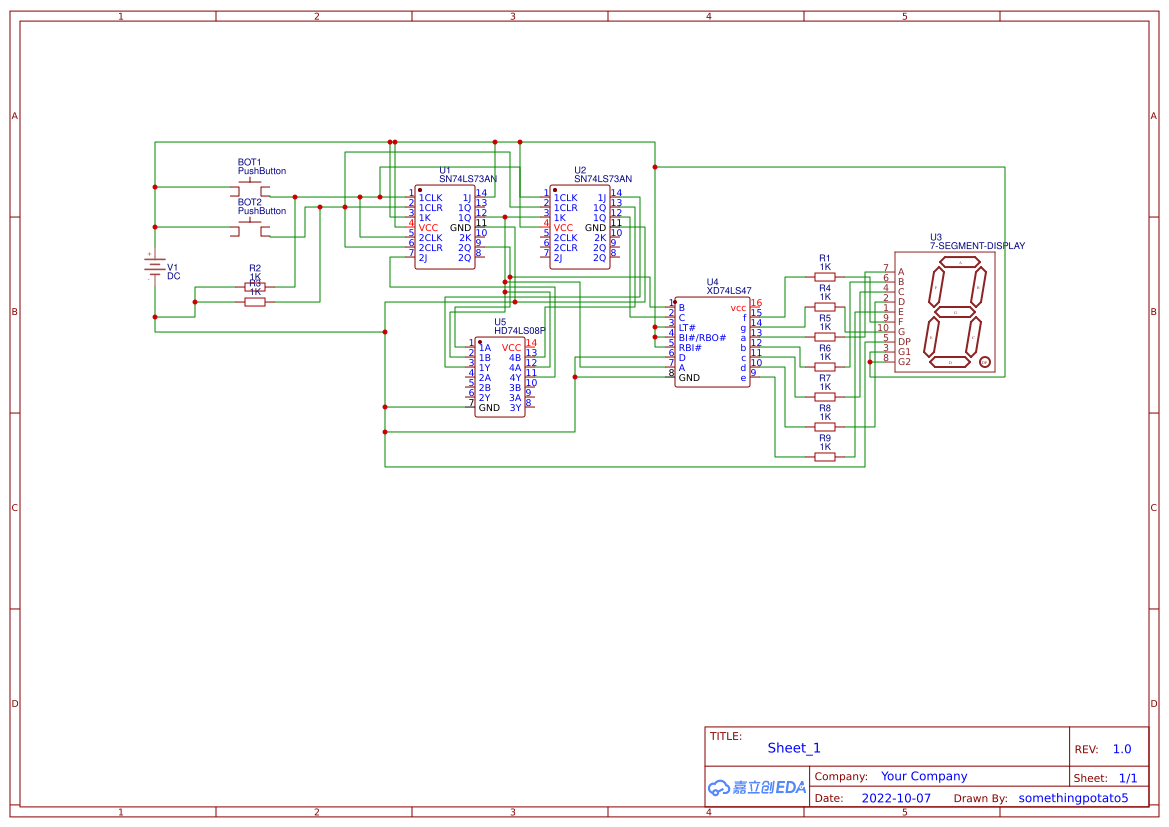Click the revision value 1.0
Viewport: 1169px width, 827px height.
coord(1121,748)
